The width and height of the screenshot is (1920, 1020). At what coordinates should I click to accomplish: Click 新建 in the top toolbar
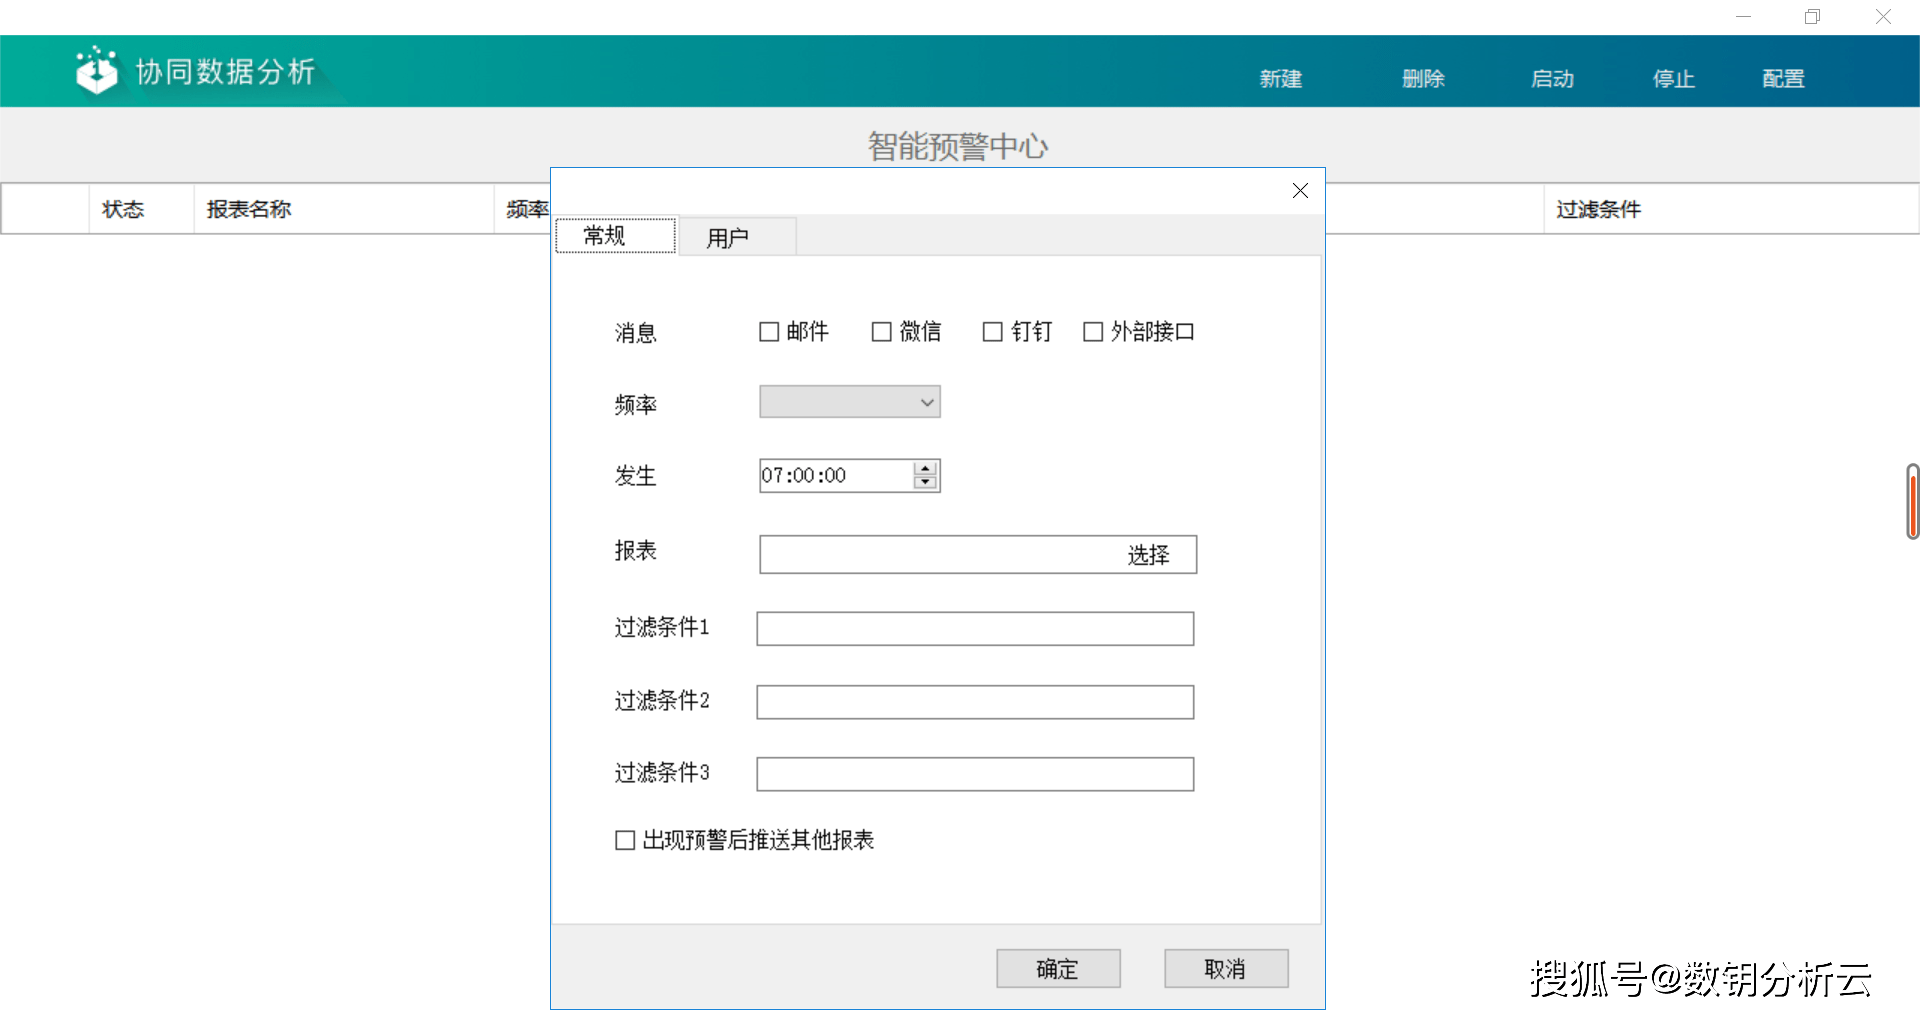tap(1280, 79)
